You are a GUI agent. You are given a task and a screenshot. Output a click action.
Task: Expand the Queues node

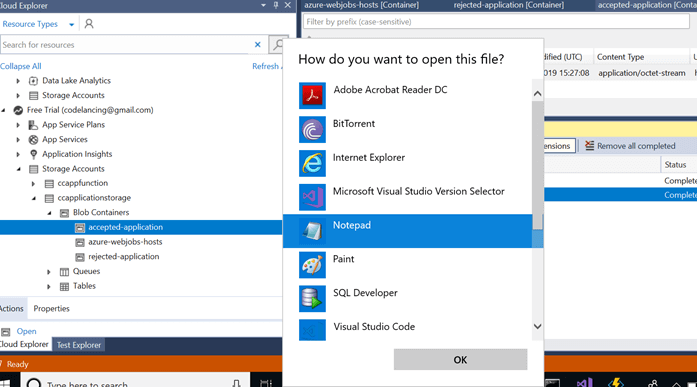(x=49, y=271)
